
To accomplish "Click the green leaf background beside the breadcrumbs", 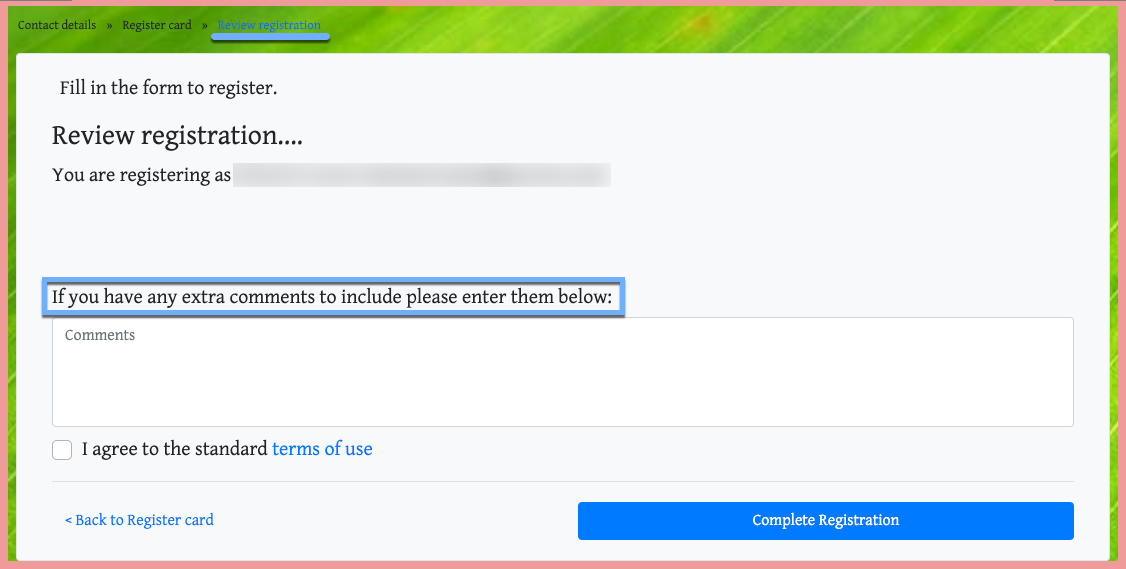I will pyautogui.click(x=700, y=27).
